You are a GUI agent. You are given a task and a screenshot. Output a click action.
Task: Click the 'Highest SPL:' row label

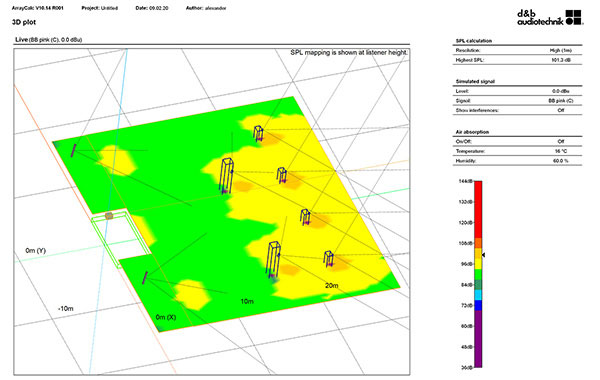point(469,60)
